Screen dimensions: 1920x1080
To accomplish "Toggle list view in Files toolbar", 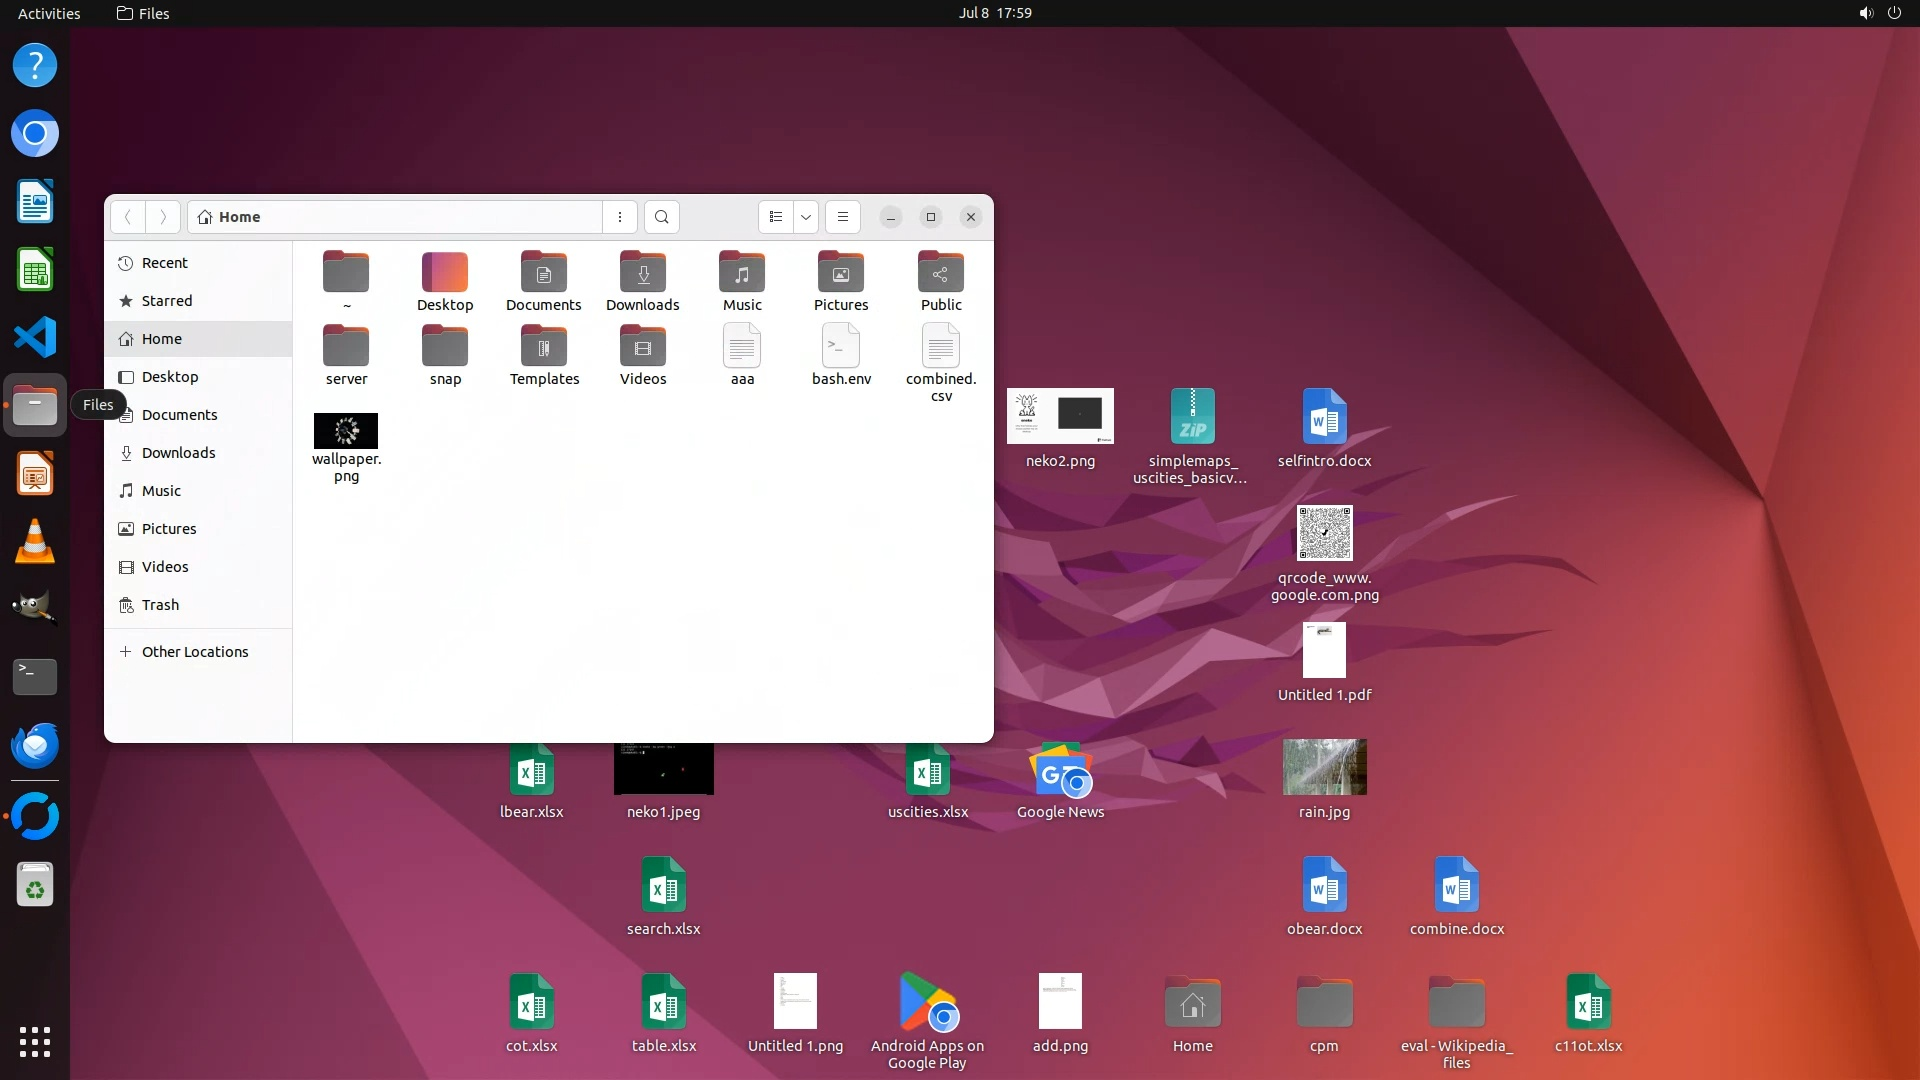I will 776,217.
